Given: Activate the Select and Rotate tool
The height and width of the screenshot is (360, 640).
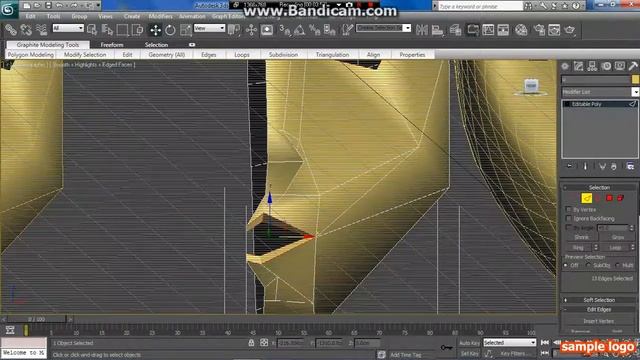Looking at the screenshot, I should coord(170,30).
